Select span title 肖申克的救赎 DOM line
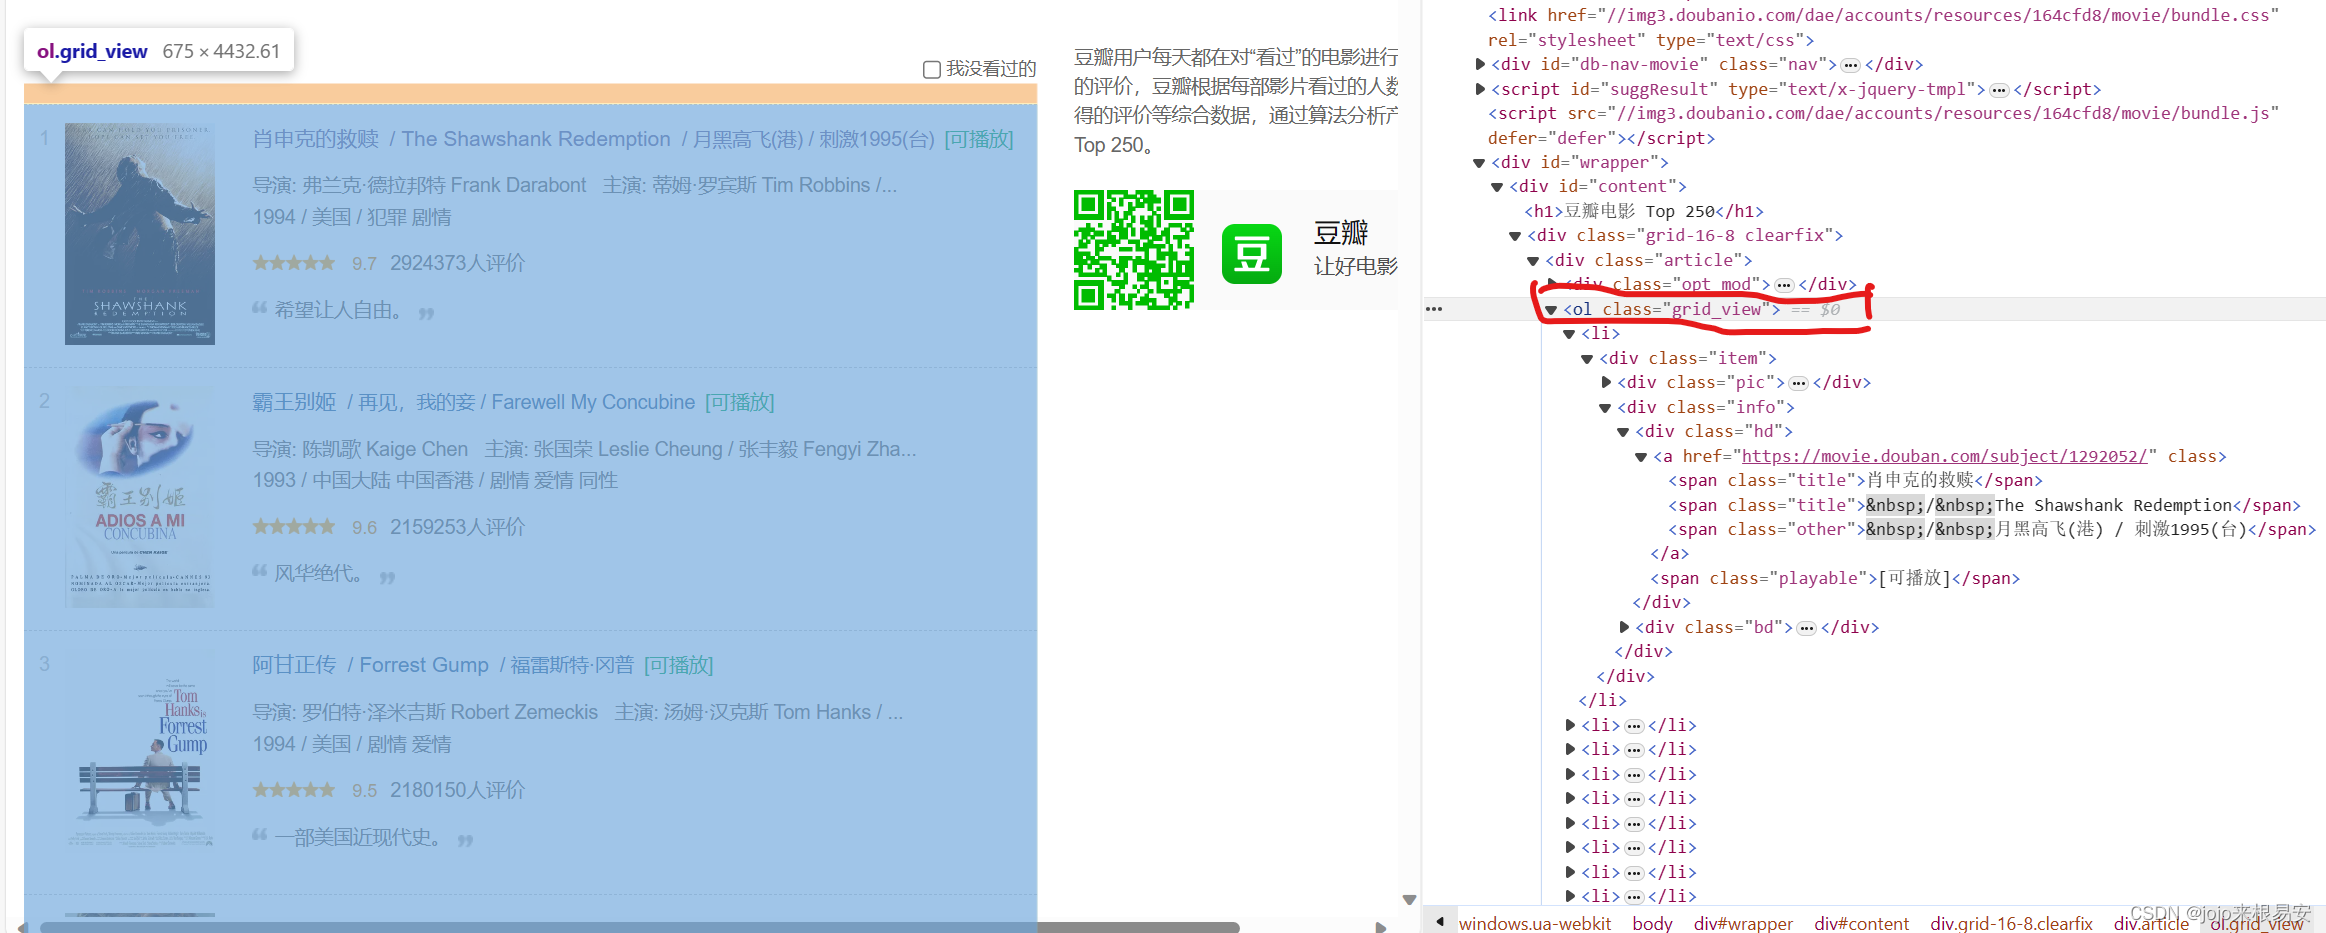The image size is (2326, 933). click(1855, 480)
